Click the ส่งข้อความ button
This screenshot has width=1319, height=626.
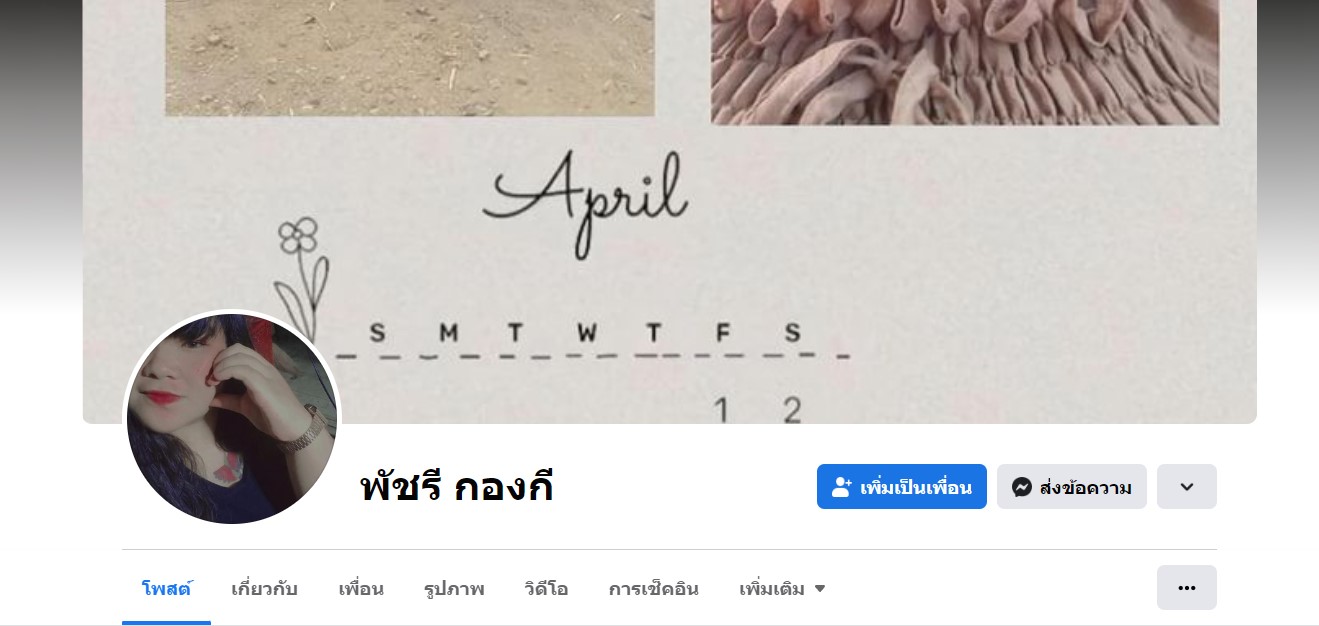coord(1072,487)
